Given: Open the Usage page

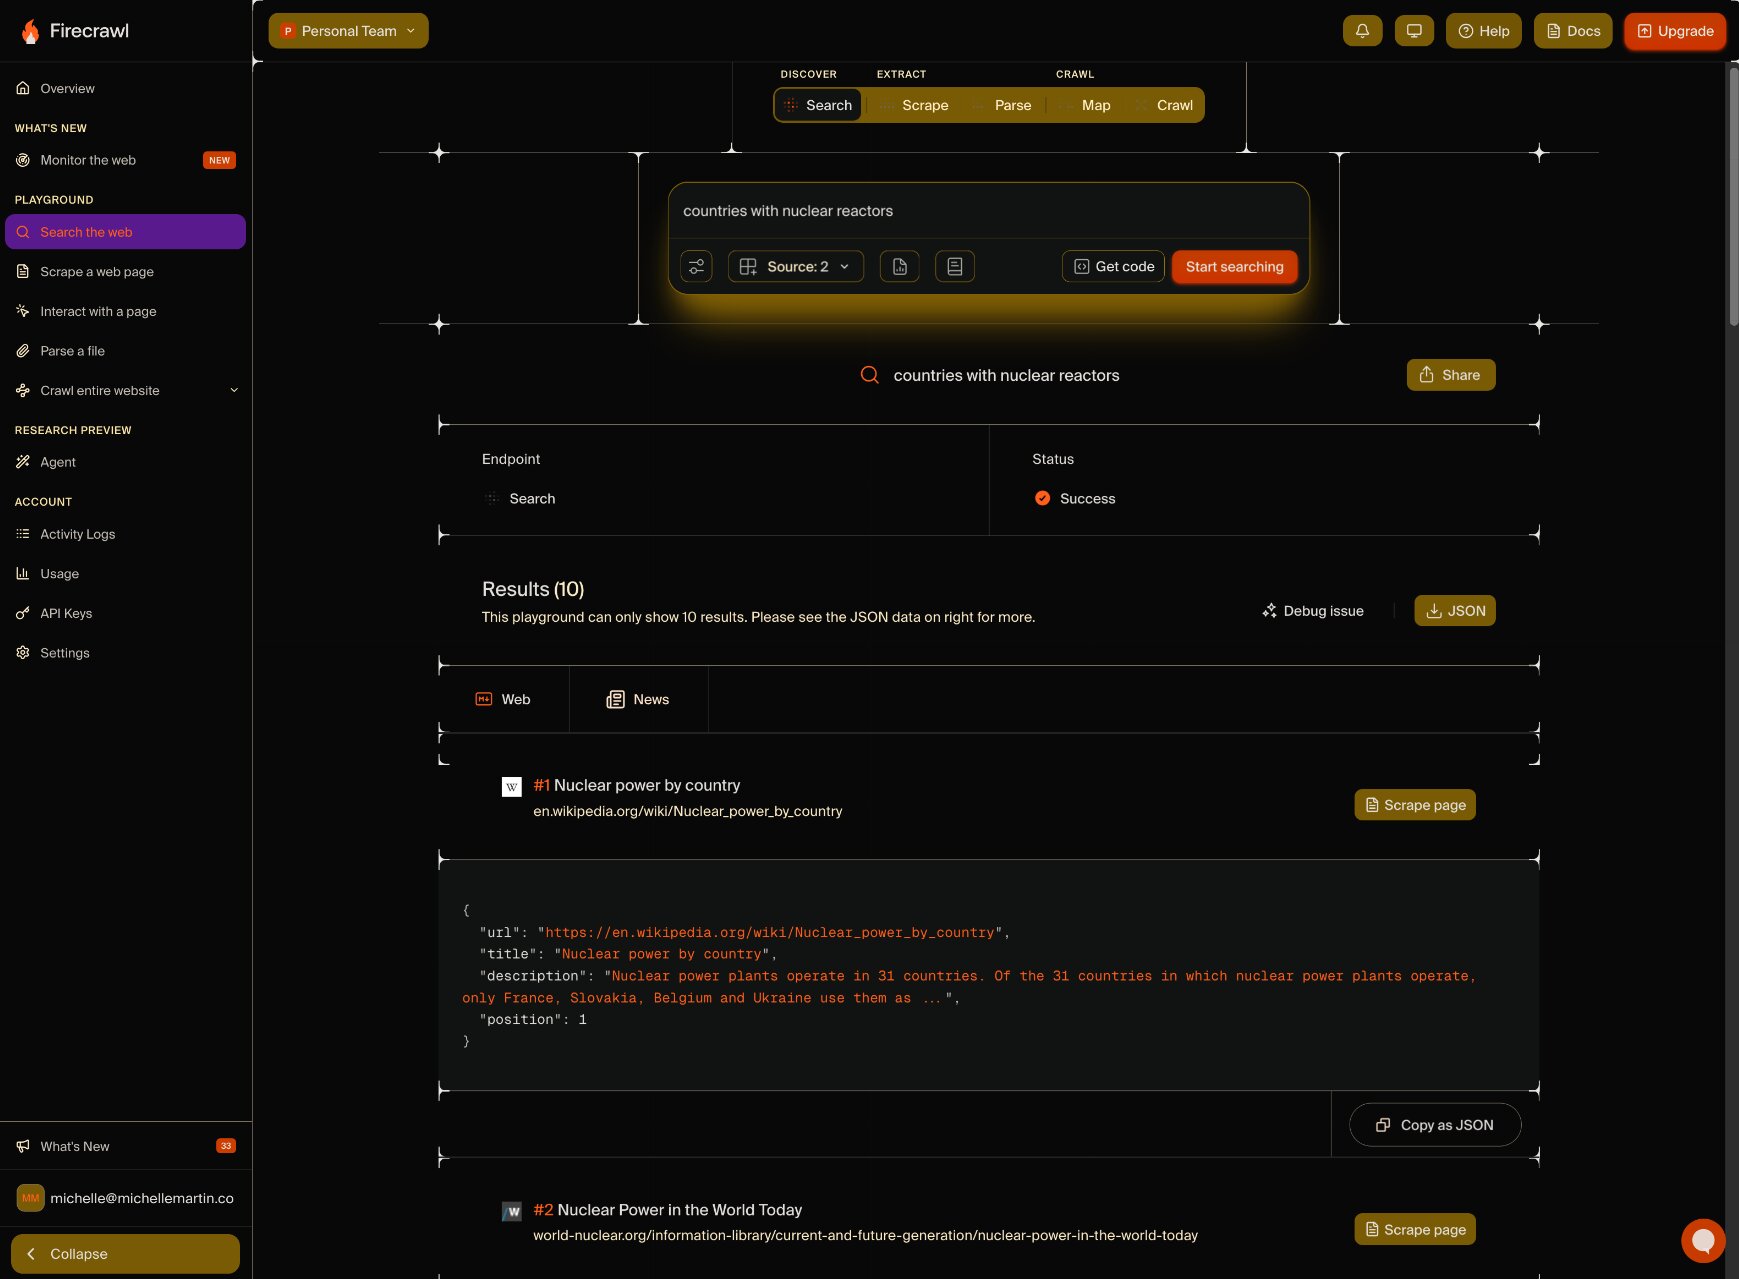Looking at the screenshot, I should coord(126,574).
